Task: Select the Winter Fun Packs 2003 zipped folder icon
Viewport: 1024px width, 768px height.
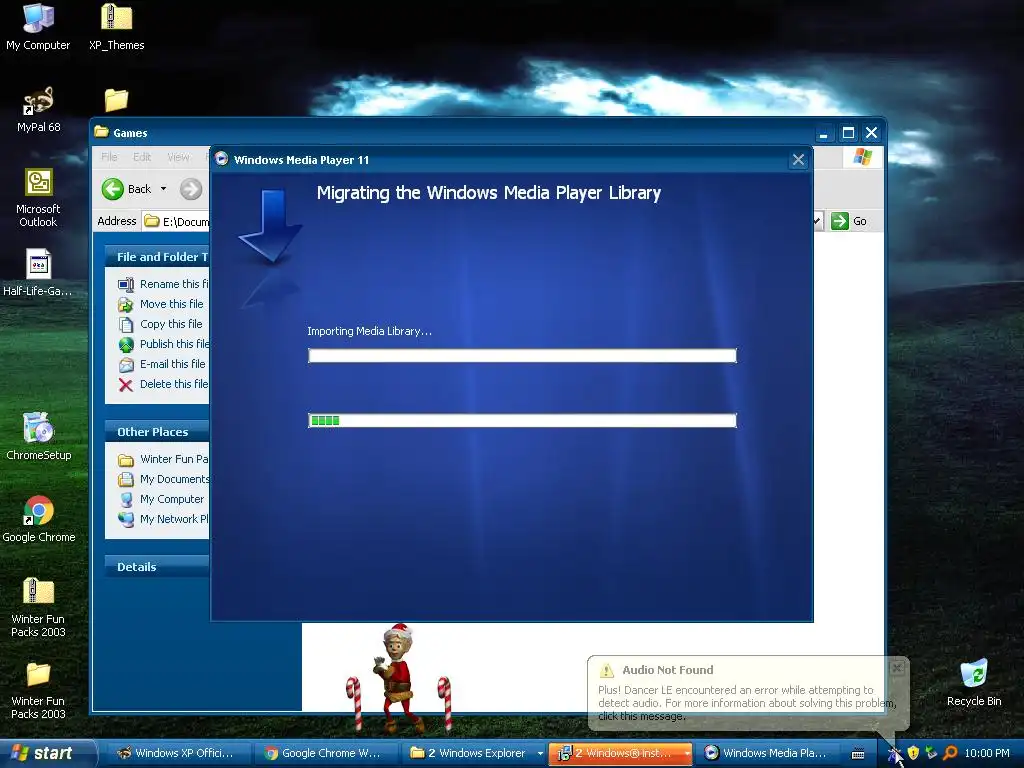Action: click(38, 607)
